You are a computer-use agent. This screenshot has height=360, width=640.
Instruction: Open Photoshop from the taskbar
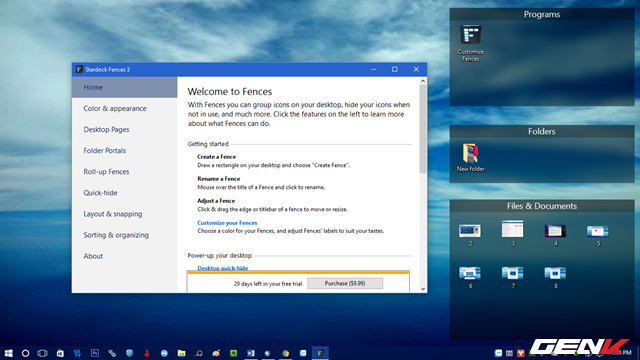(95, 353)
